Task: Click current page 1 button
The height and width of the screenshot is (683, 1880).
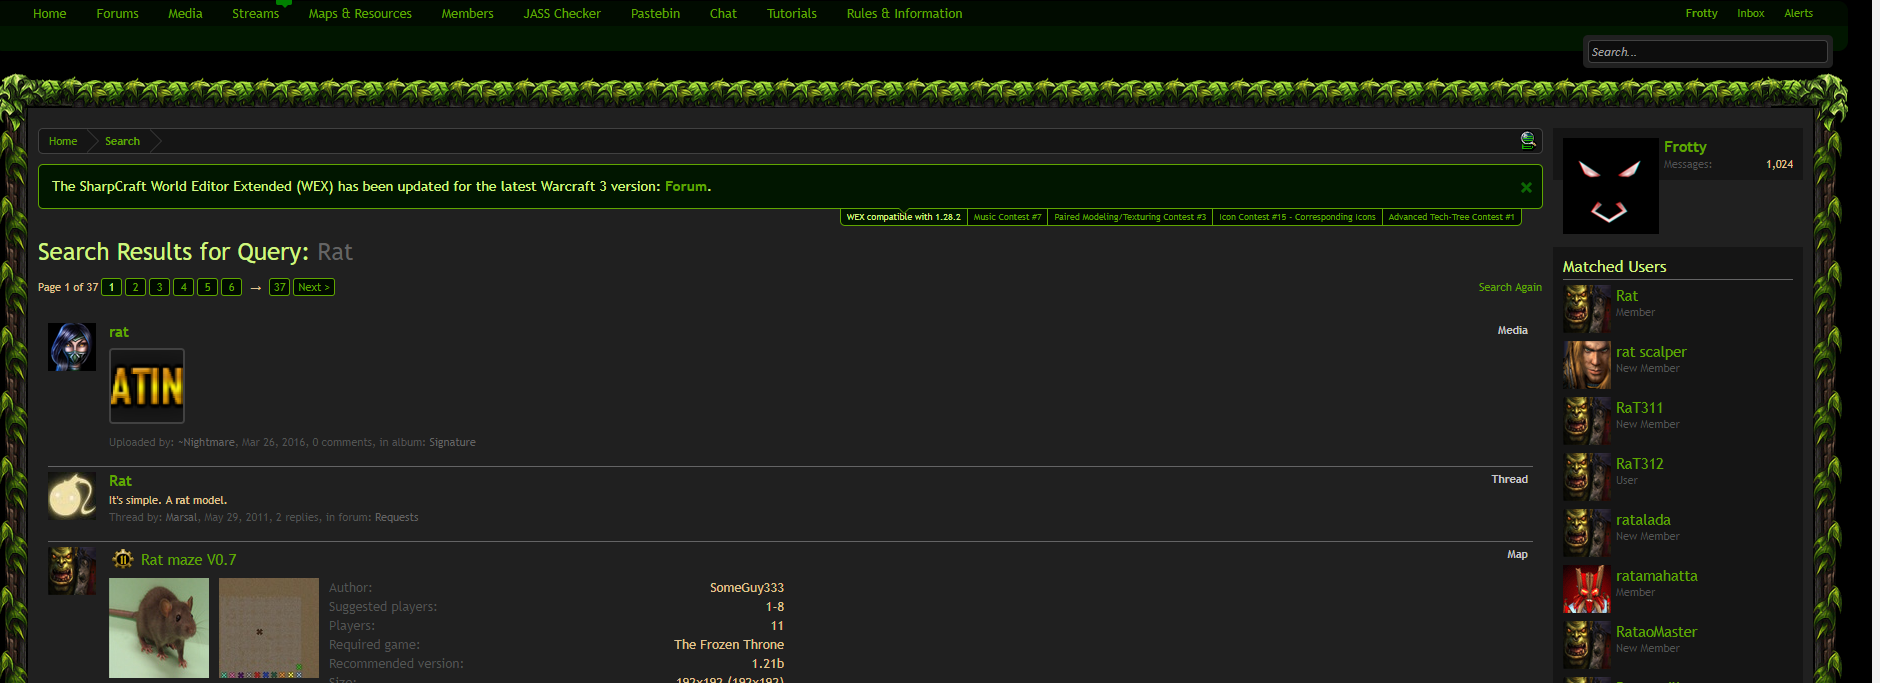Action: coord(111,287)
